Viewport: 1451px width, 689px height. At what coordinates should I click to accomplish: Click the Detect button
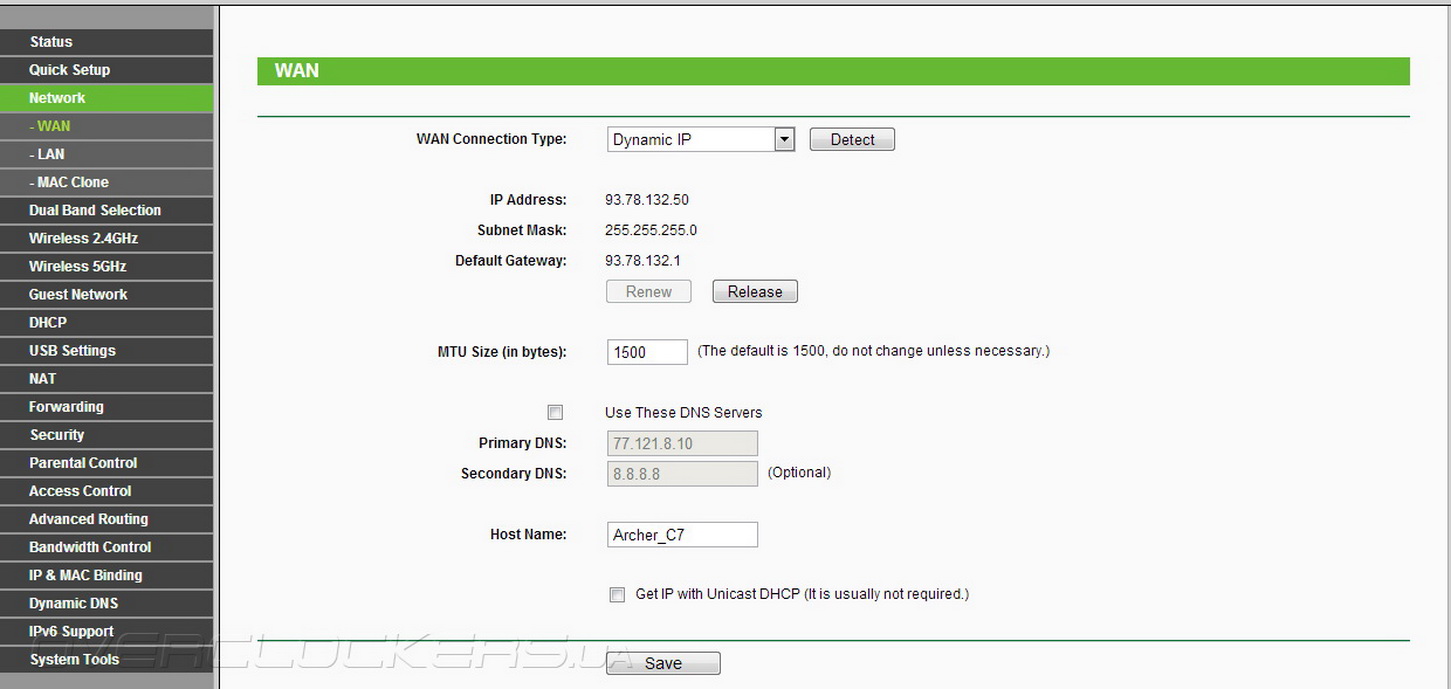pos(852,140)
